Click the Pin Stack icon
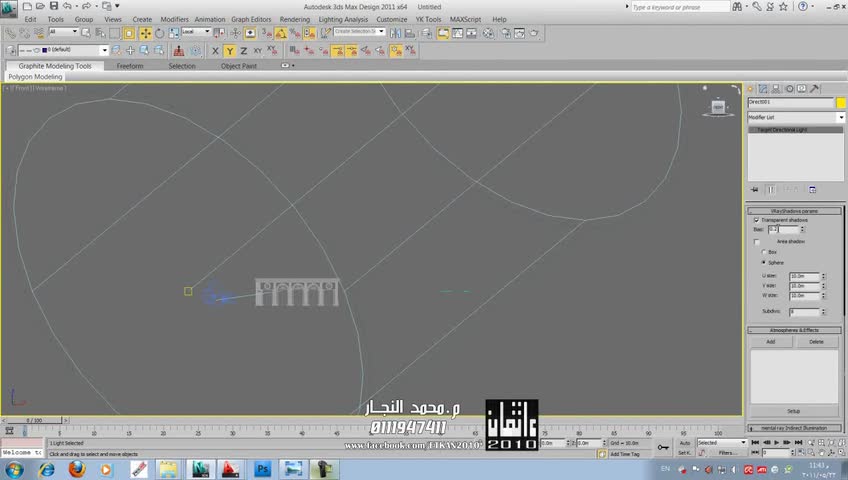848x480 pixels. (x=754, y=190)
